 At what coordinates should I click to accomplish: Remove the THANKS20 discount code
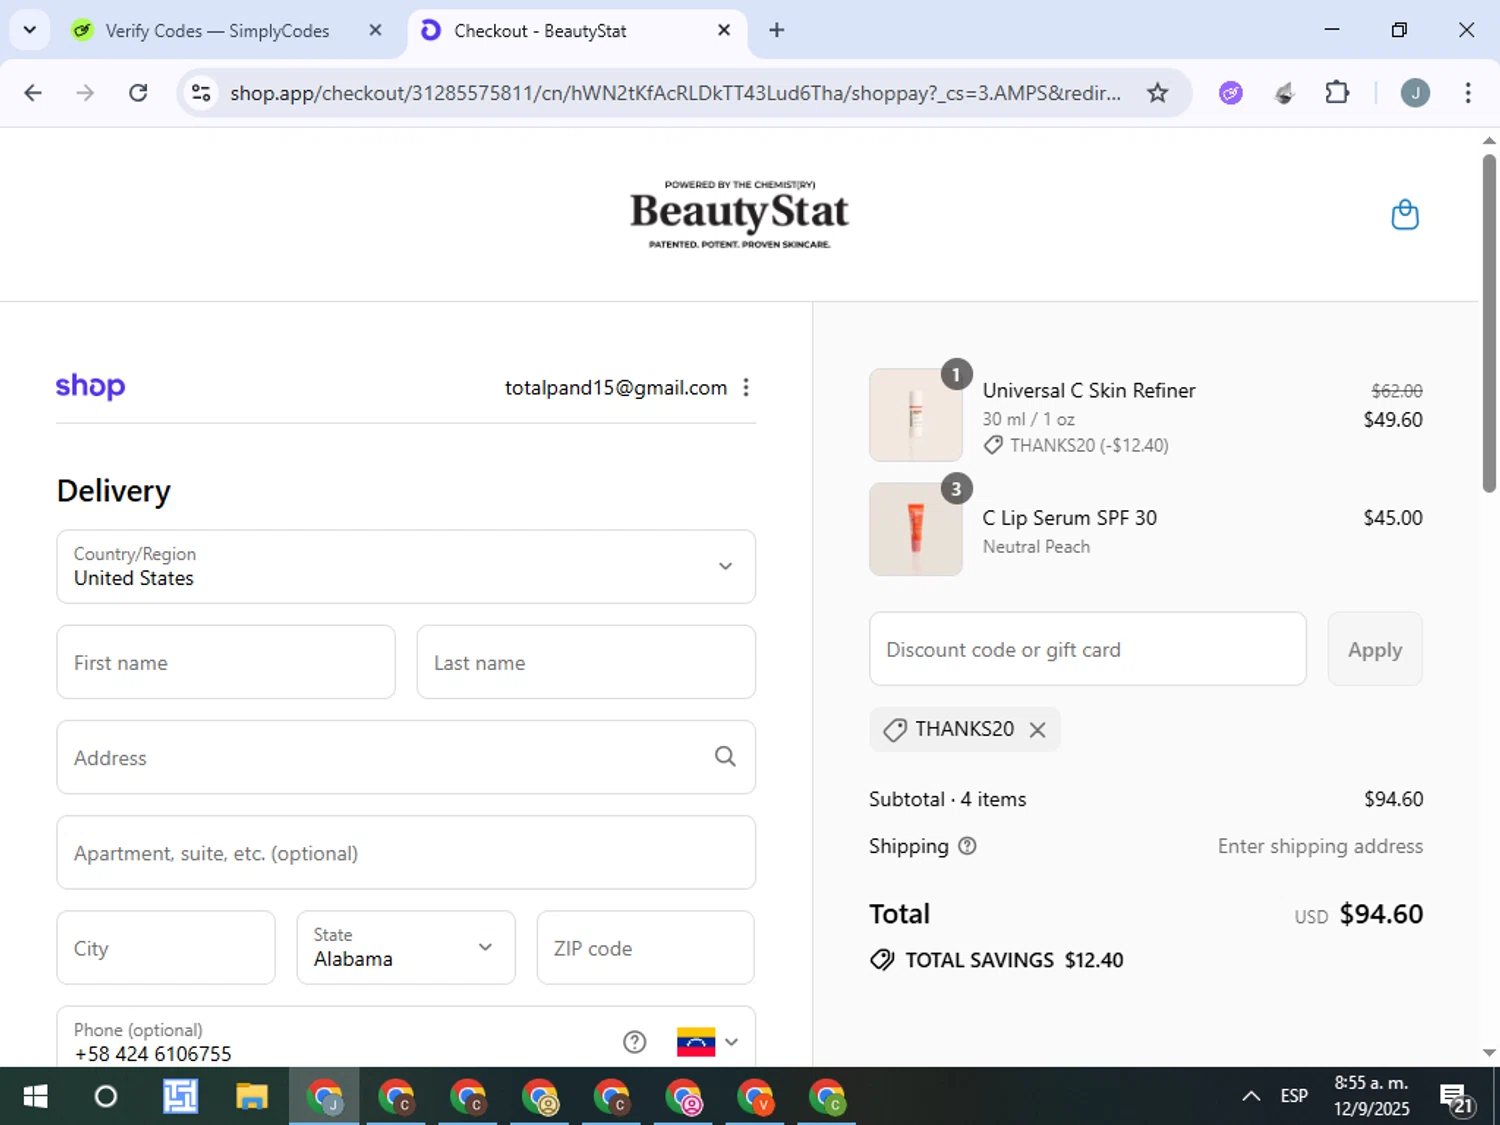tap(1038, 730)
